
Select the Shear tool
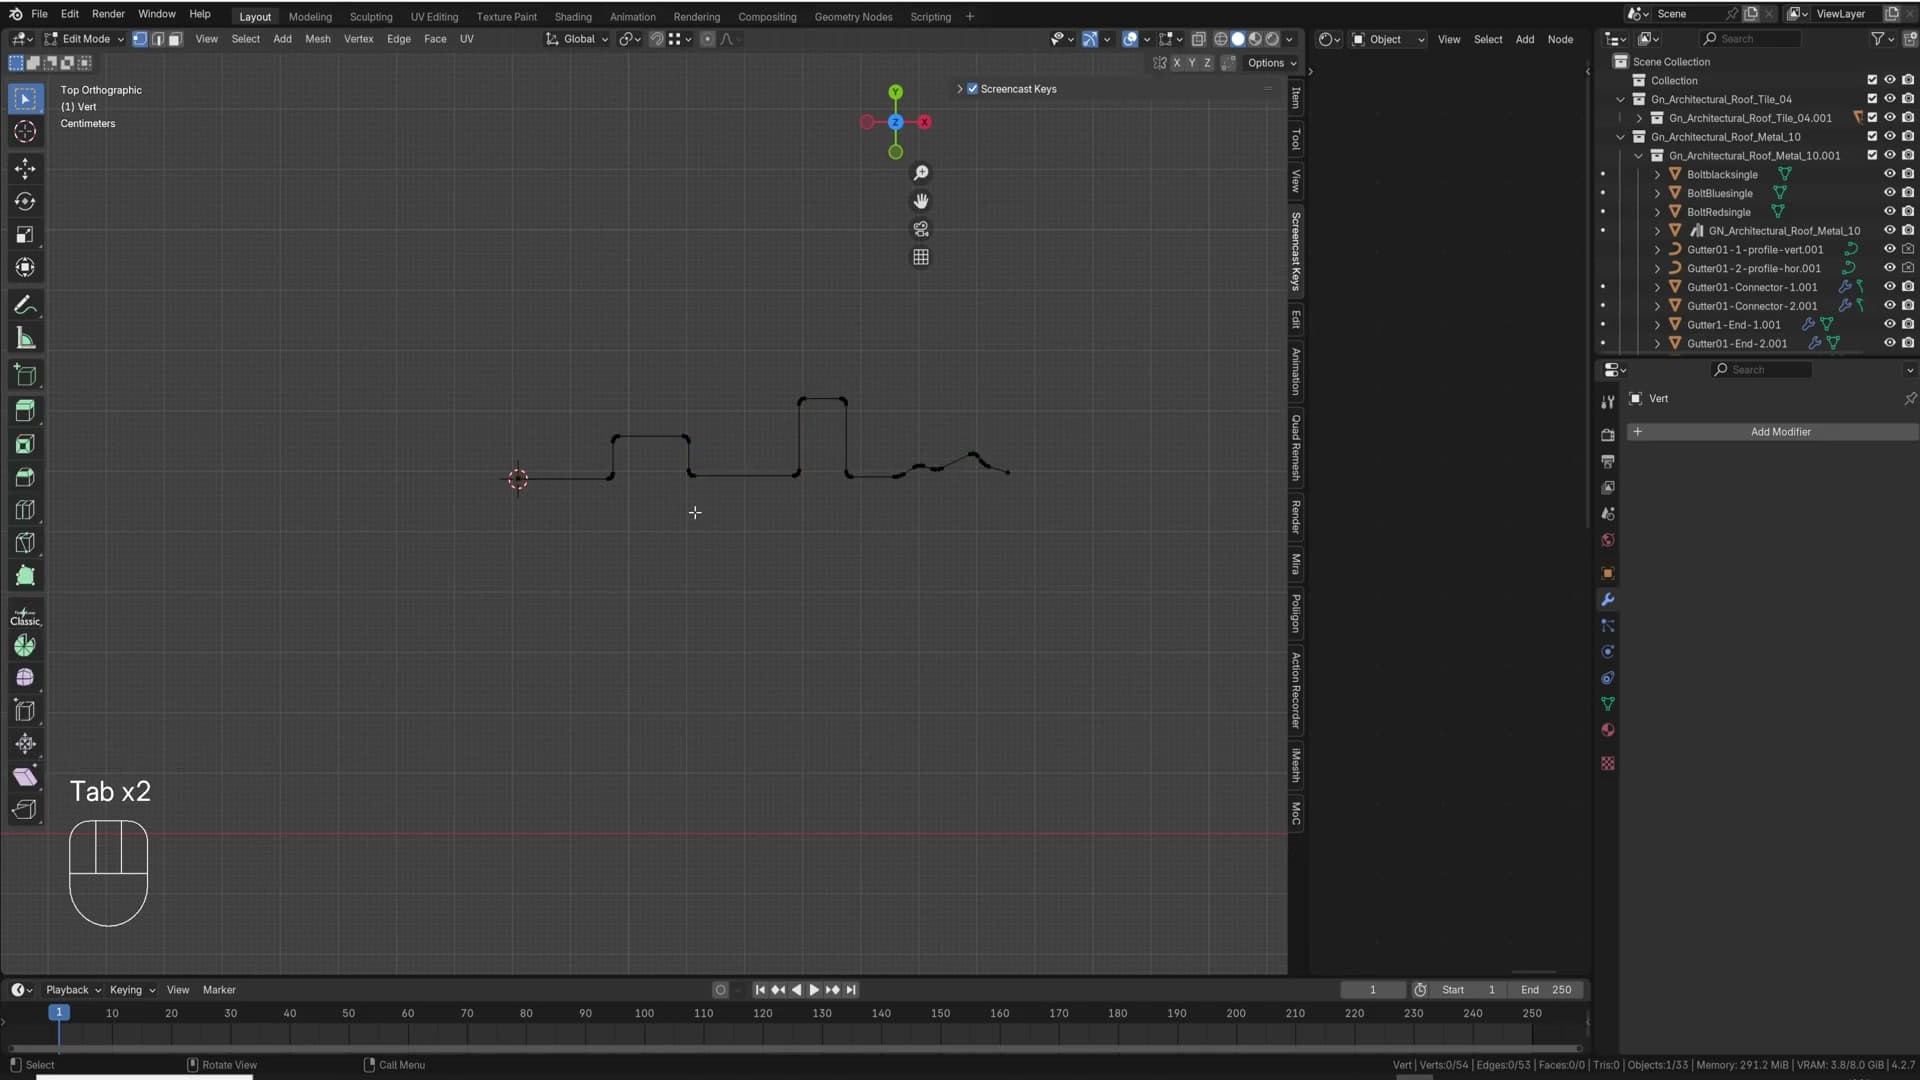(25, 777)
